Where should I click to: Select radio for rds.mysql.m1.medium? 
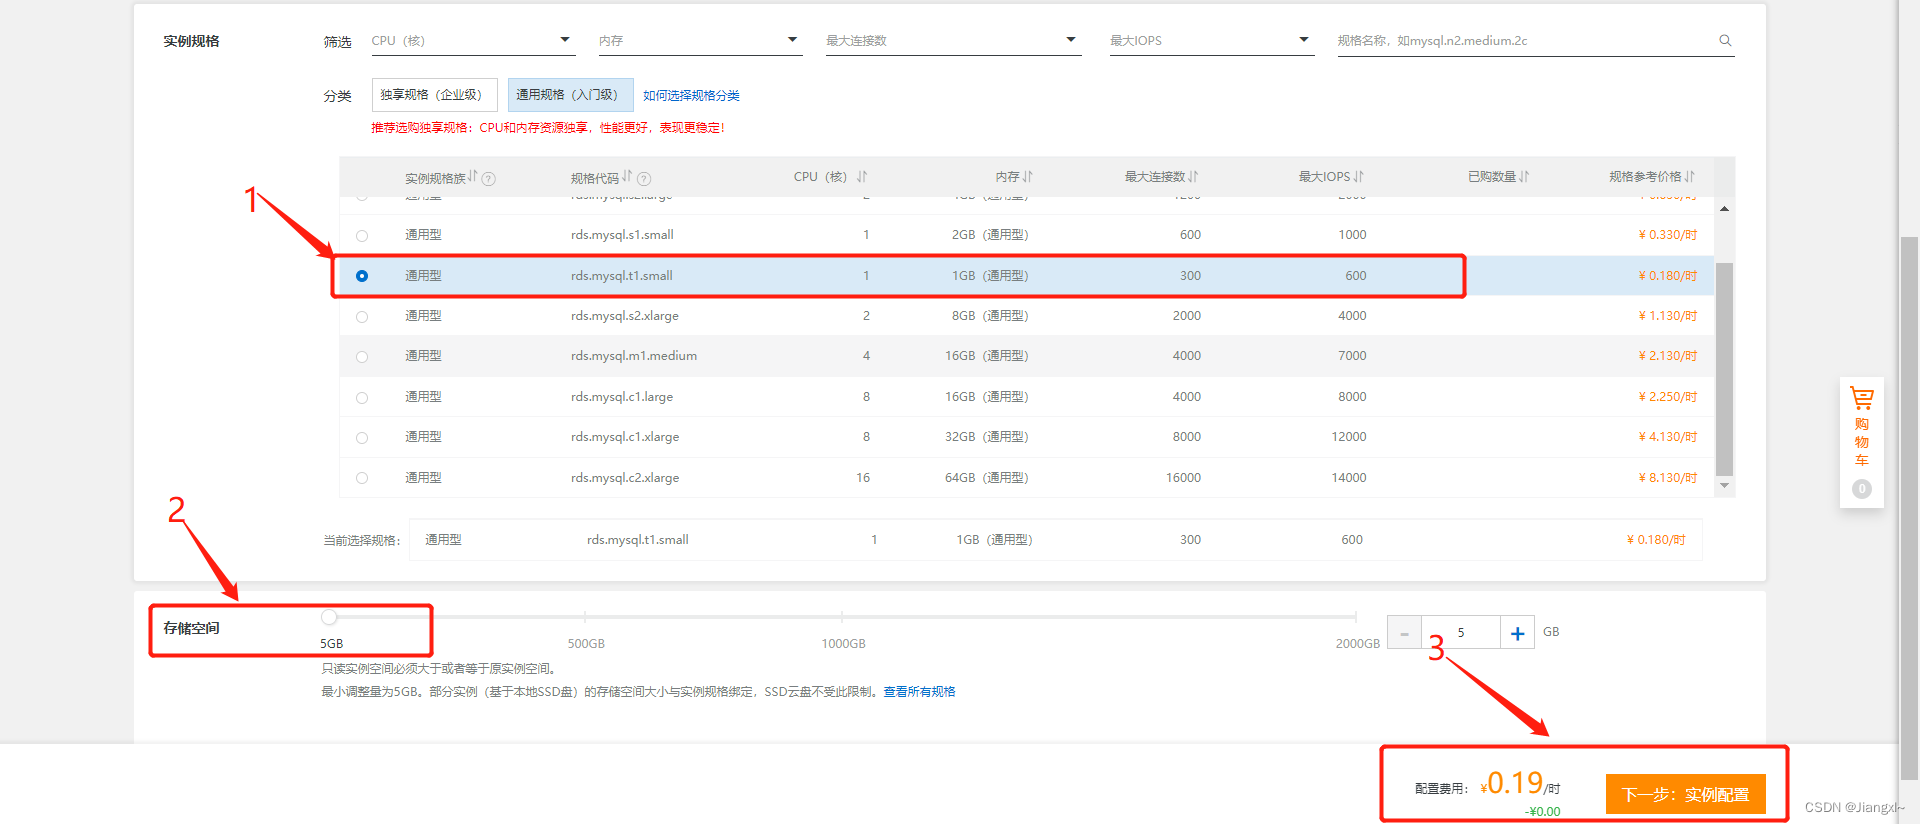[362, 357]
